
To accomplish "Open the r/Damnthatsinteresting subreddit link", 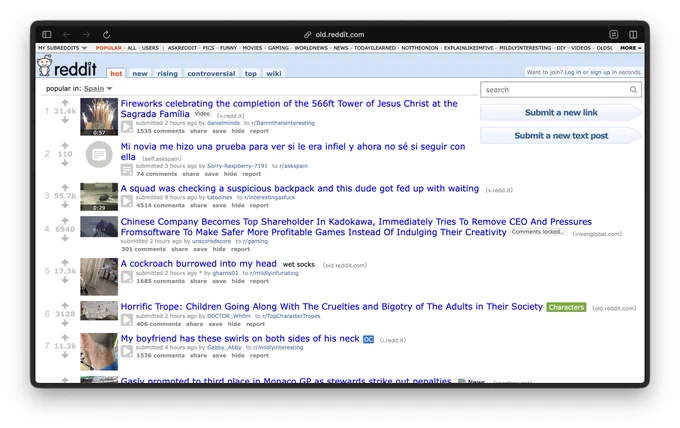I will click(x=283, y=123).
